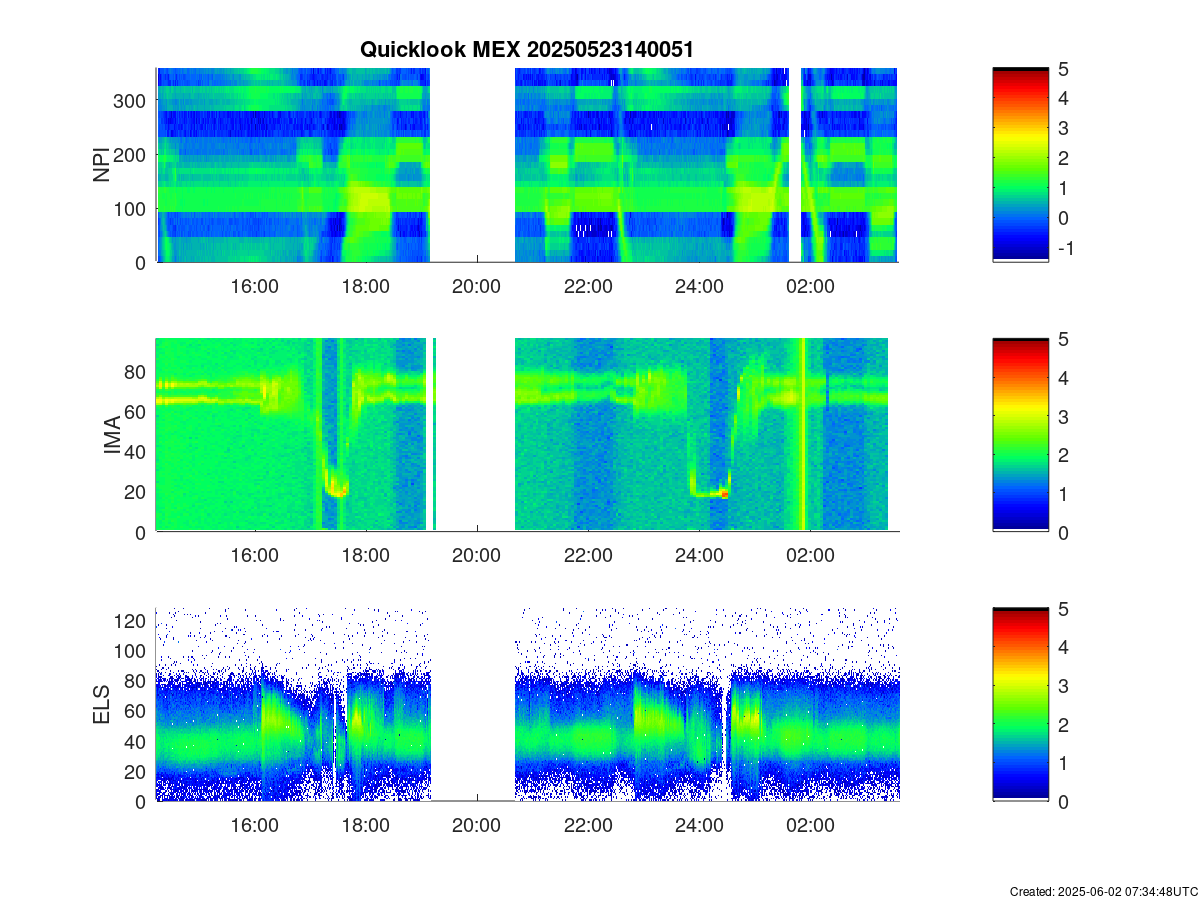Select the 02:00 tick under IMA plot
The width and height of the screenshot is (1200, 900).
pyautogui.click(x=810, y=556)
